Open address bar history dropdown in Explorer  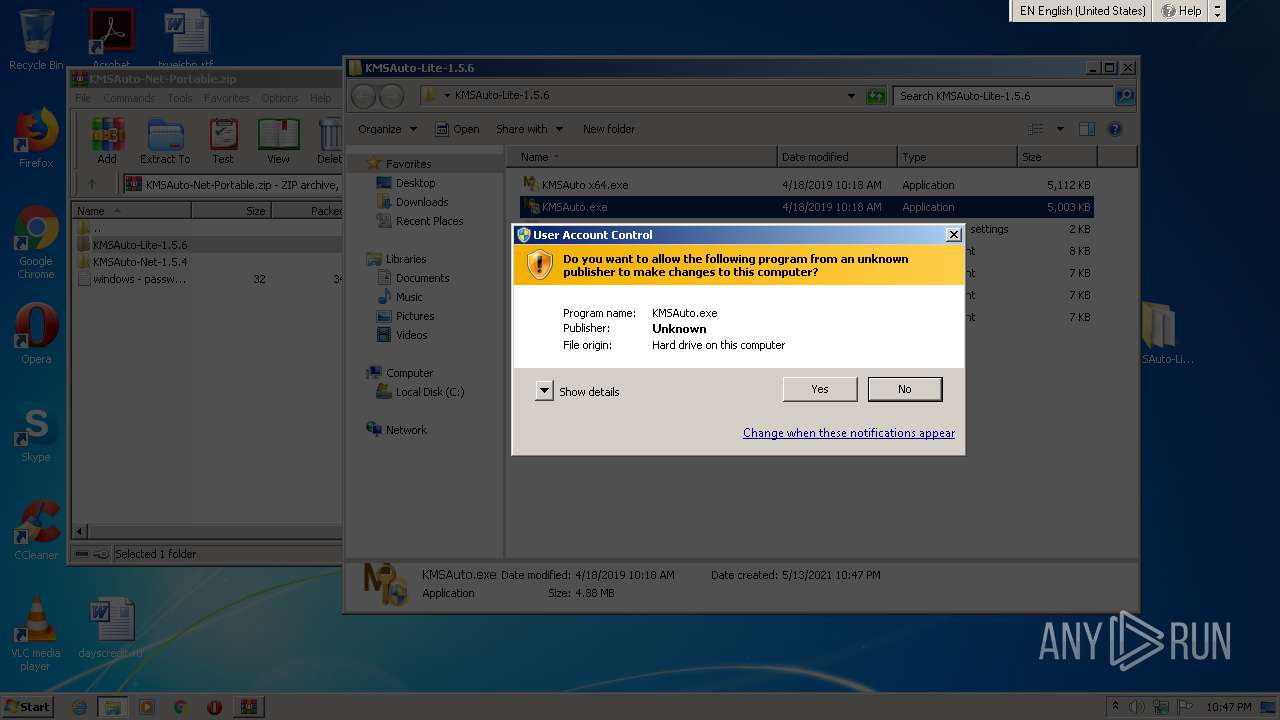pyautogui.click(x=851, y=96)
